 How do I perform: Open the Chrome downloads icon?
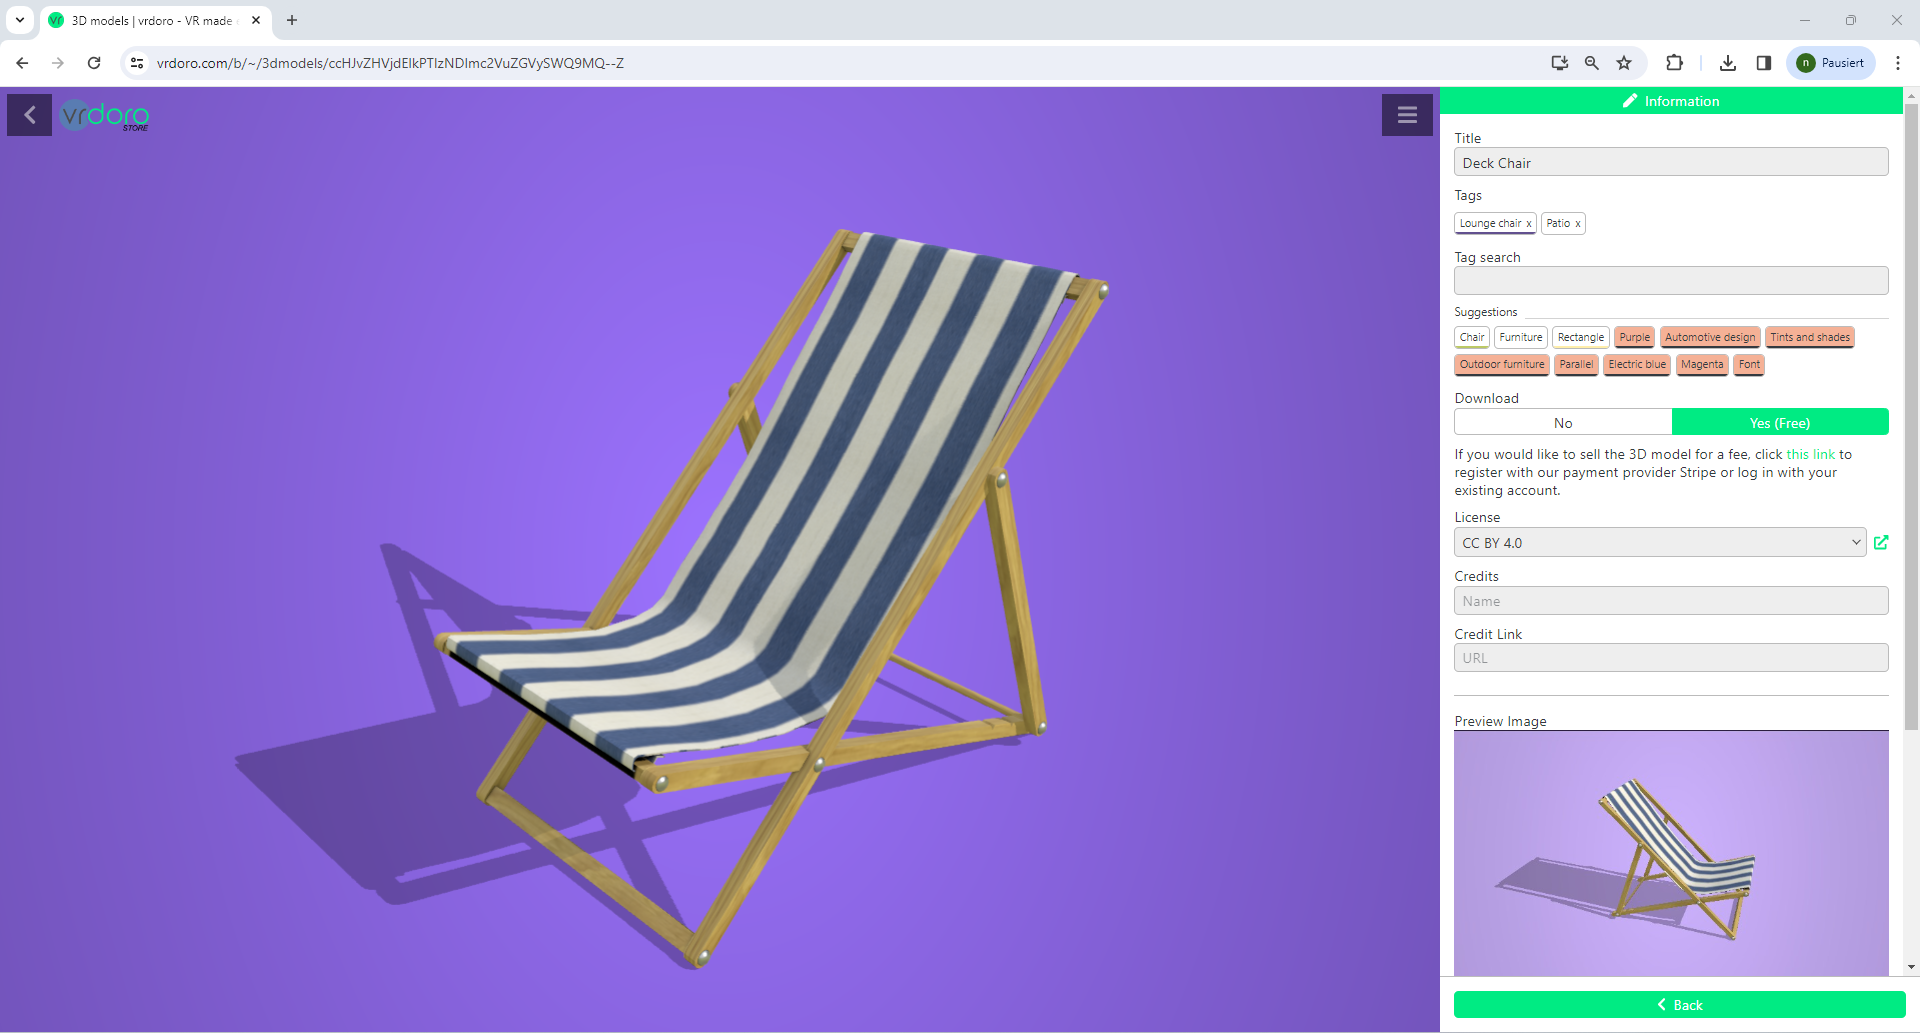click(1727, 63)
